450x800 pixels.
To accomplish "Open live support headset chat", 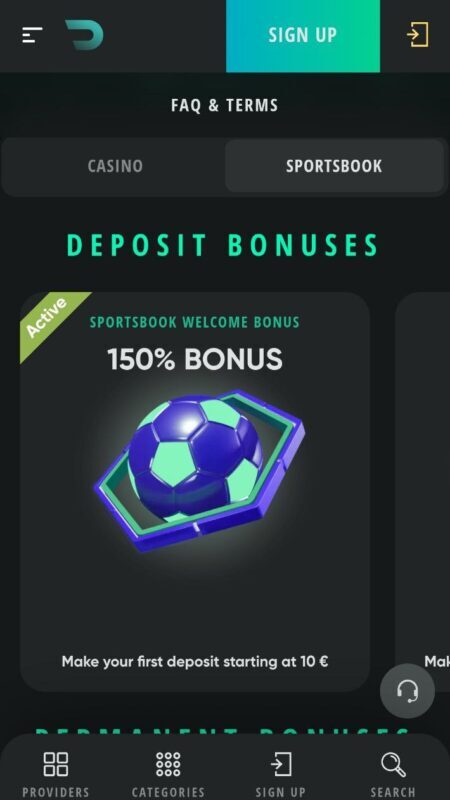I will pyautogui.click(x=407, y=691).
